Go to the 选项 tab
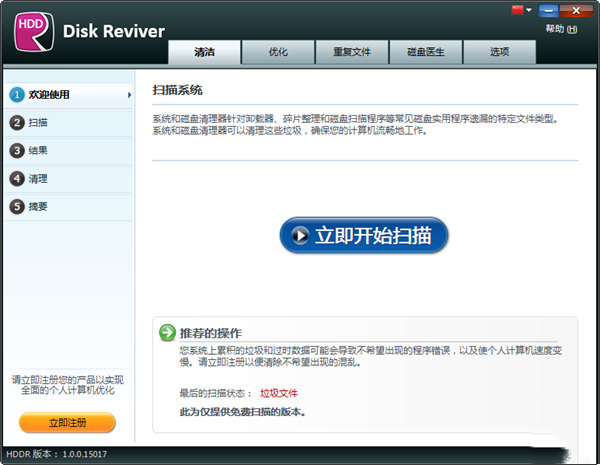 click(x=499, y=52)
